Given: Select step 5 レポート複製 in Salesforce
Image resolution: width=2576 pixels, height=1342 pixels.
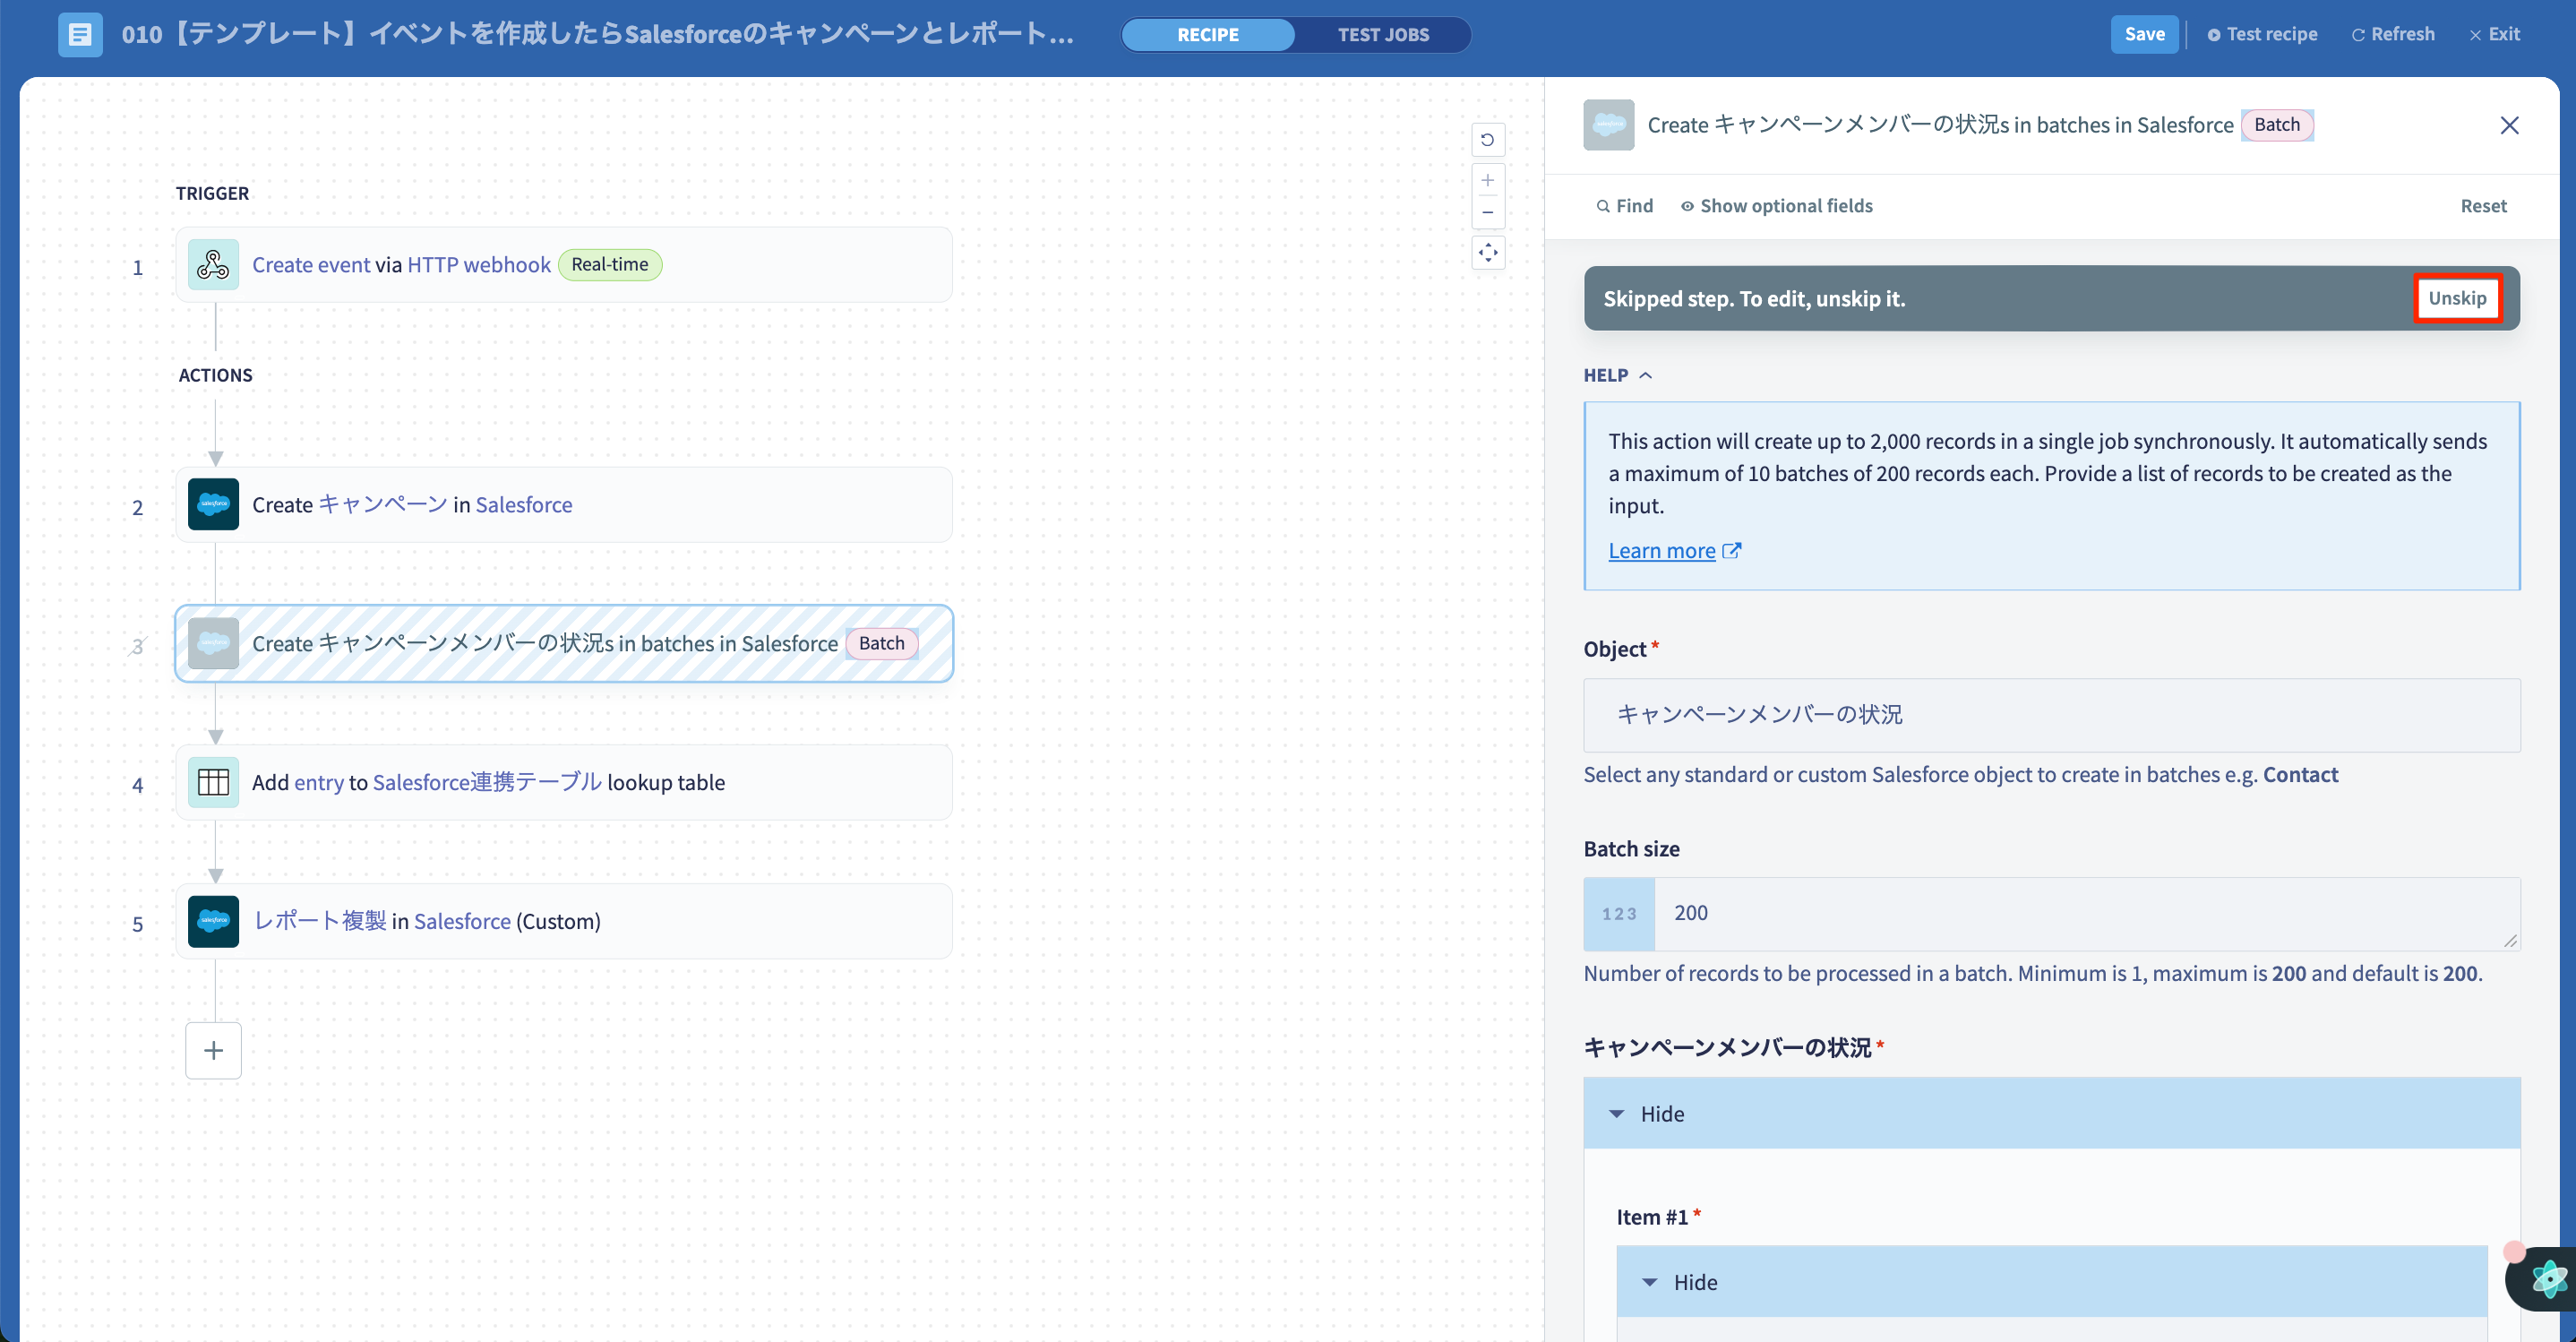Looking at the screenshot, I should tap(564, 921).
